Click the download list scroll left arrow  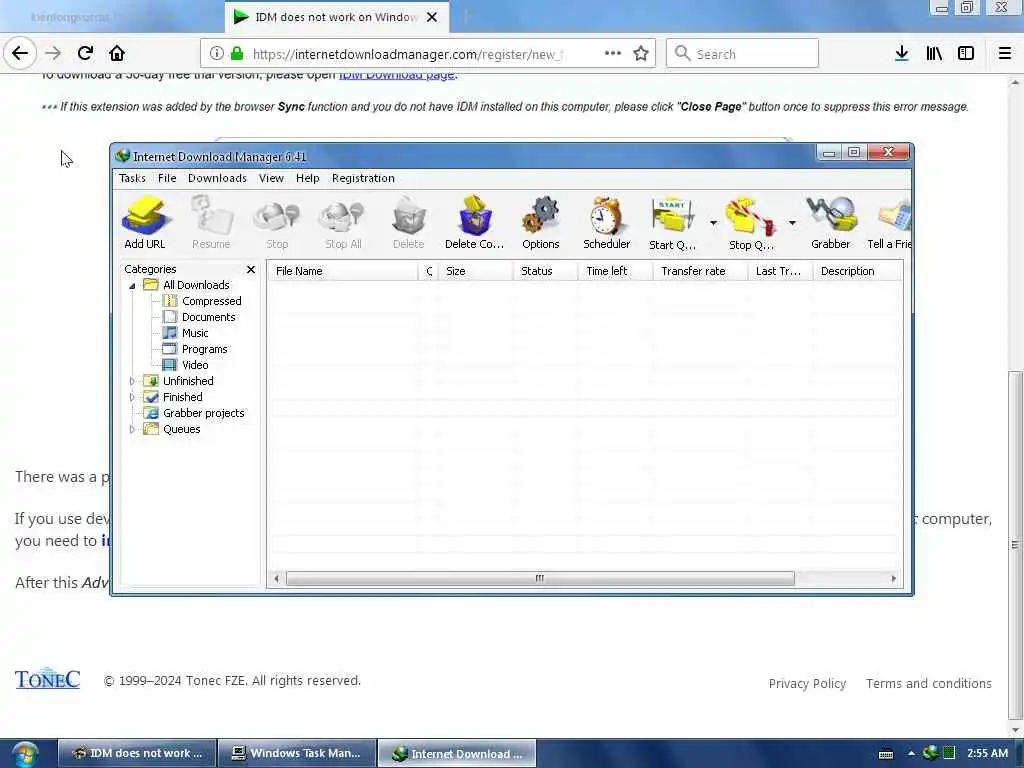click(276, 579)
